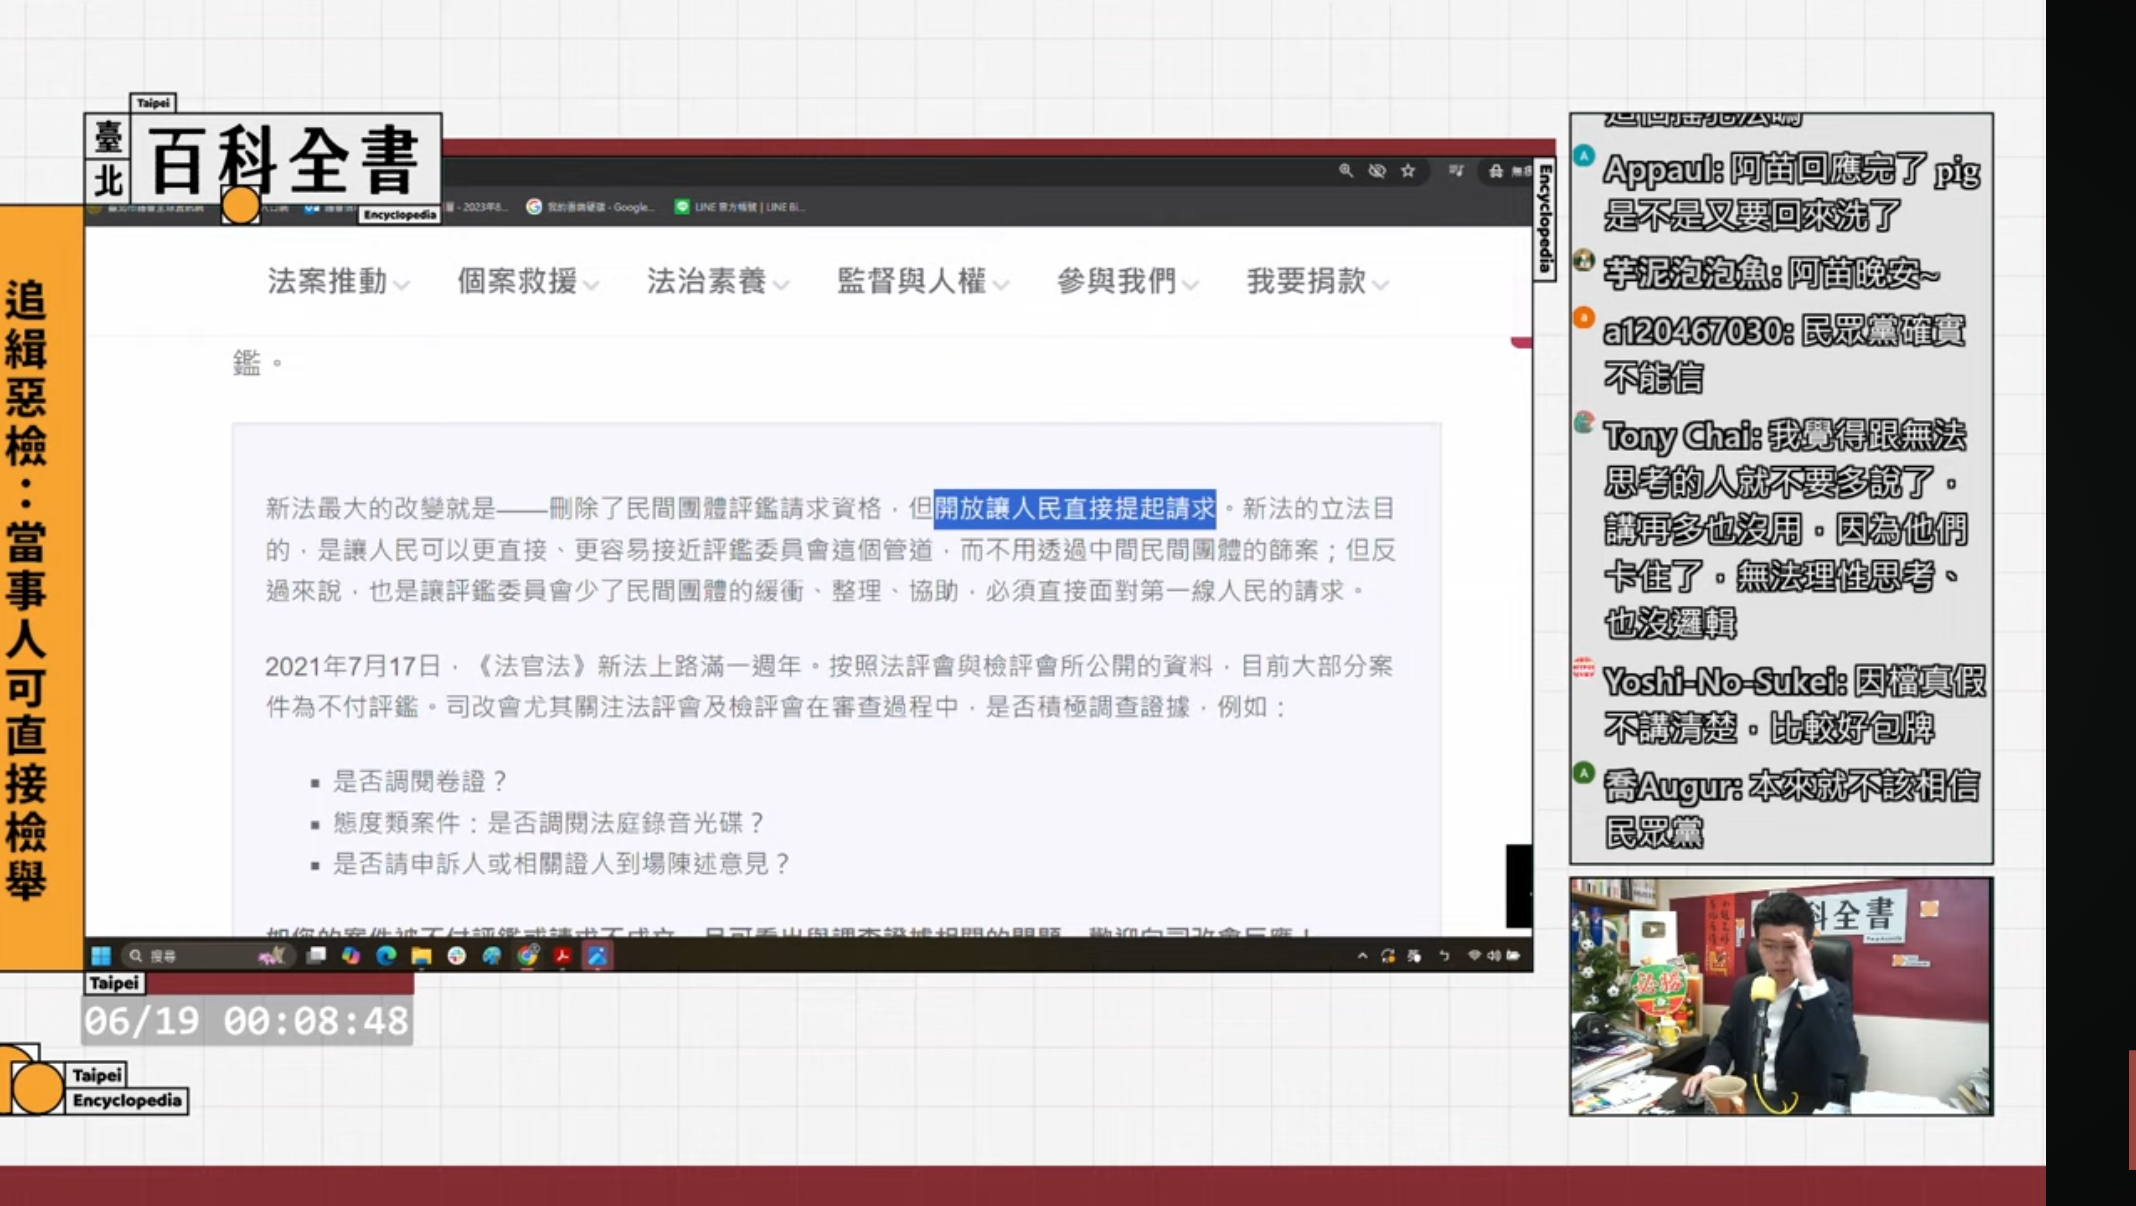Open the Google bookmark in bookmarks bar
This screenshot has height=1206, width=2136.
pyautogui.click(x=591, y=207)
